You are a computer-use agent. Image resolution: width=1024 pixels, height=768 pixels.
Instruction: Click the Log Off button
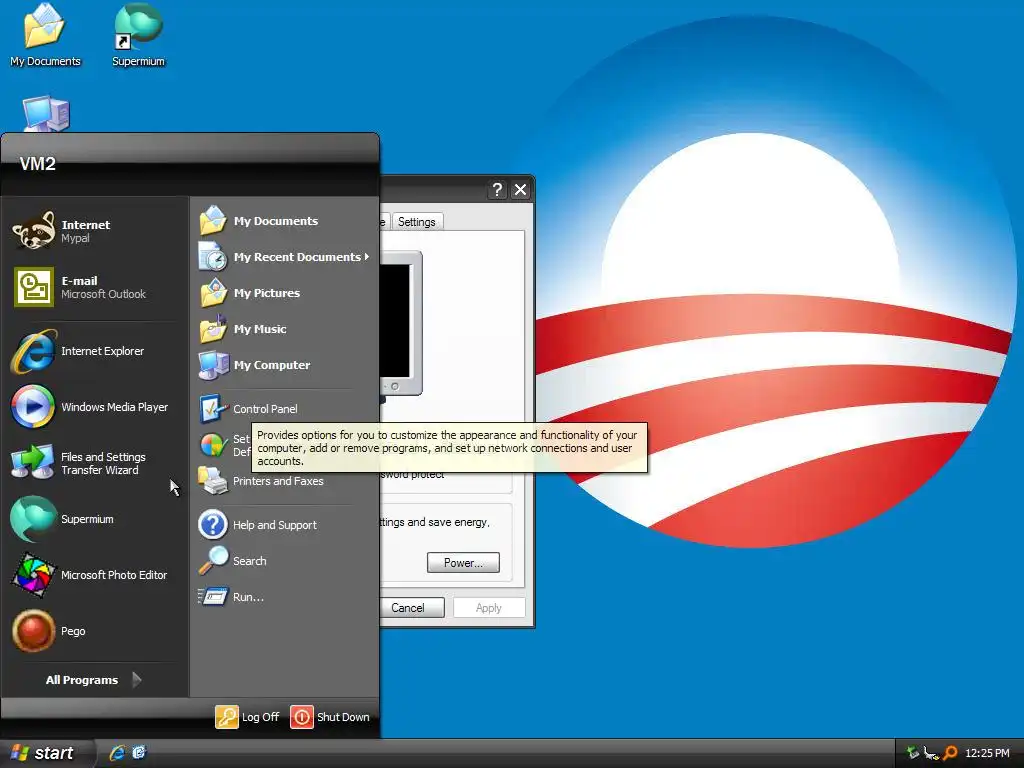click(248, 717)
